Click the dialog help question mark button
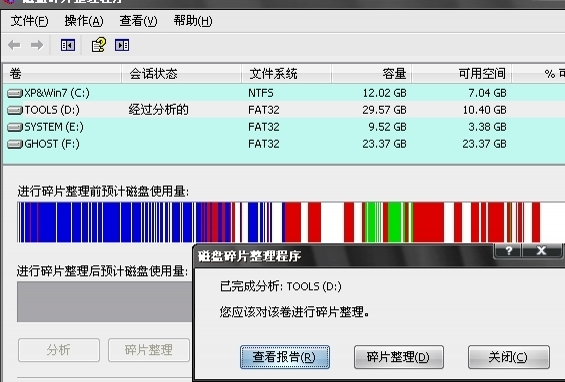The height and width of the screenshot is (382, 565). 508,250
